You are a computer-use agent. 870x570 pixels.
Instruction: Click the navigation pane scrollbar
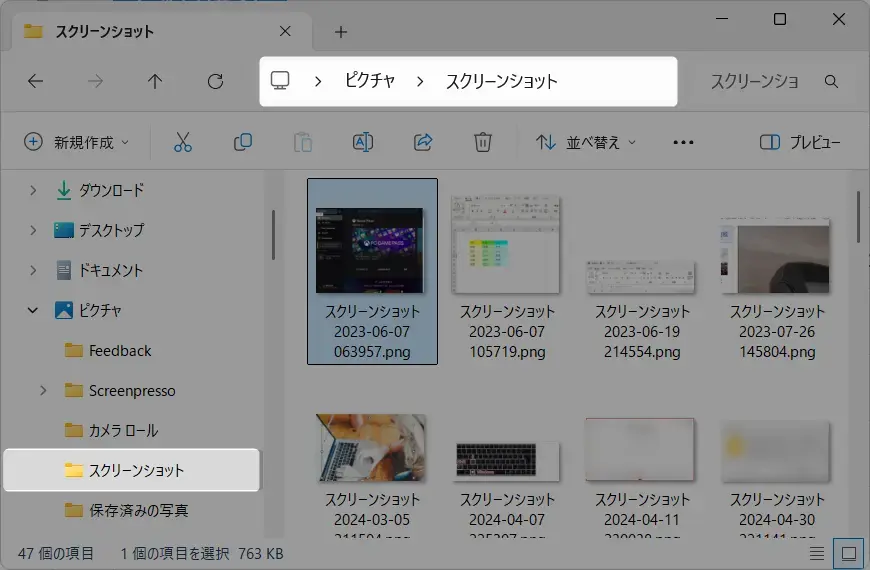pos(274,234)
